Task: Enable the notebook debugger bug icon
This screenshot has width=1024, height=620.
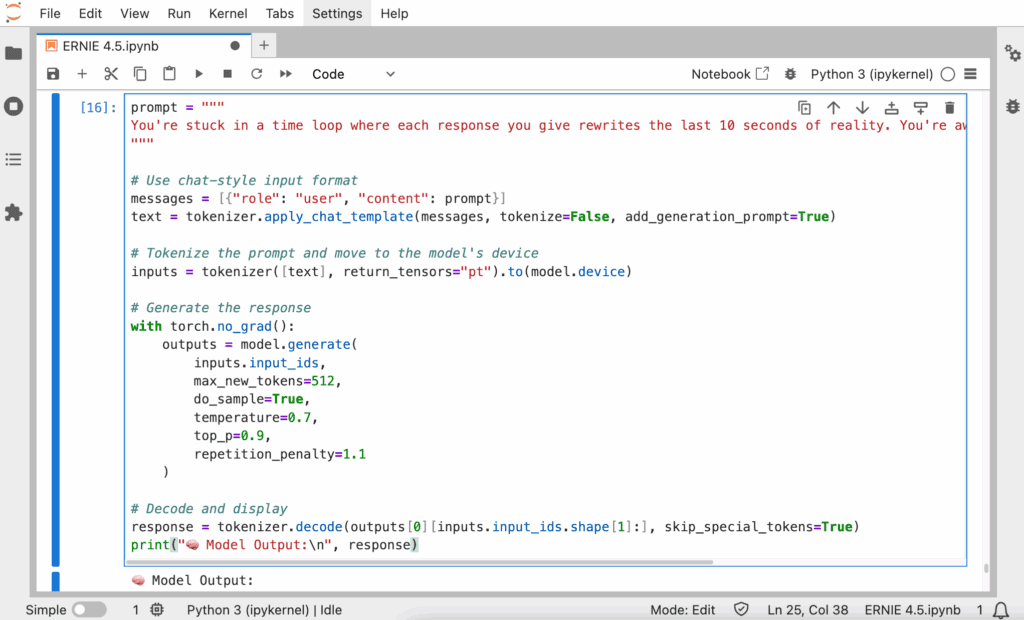Action: point(790,74)
